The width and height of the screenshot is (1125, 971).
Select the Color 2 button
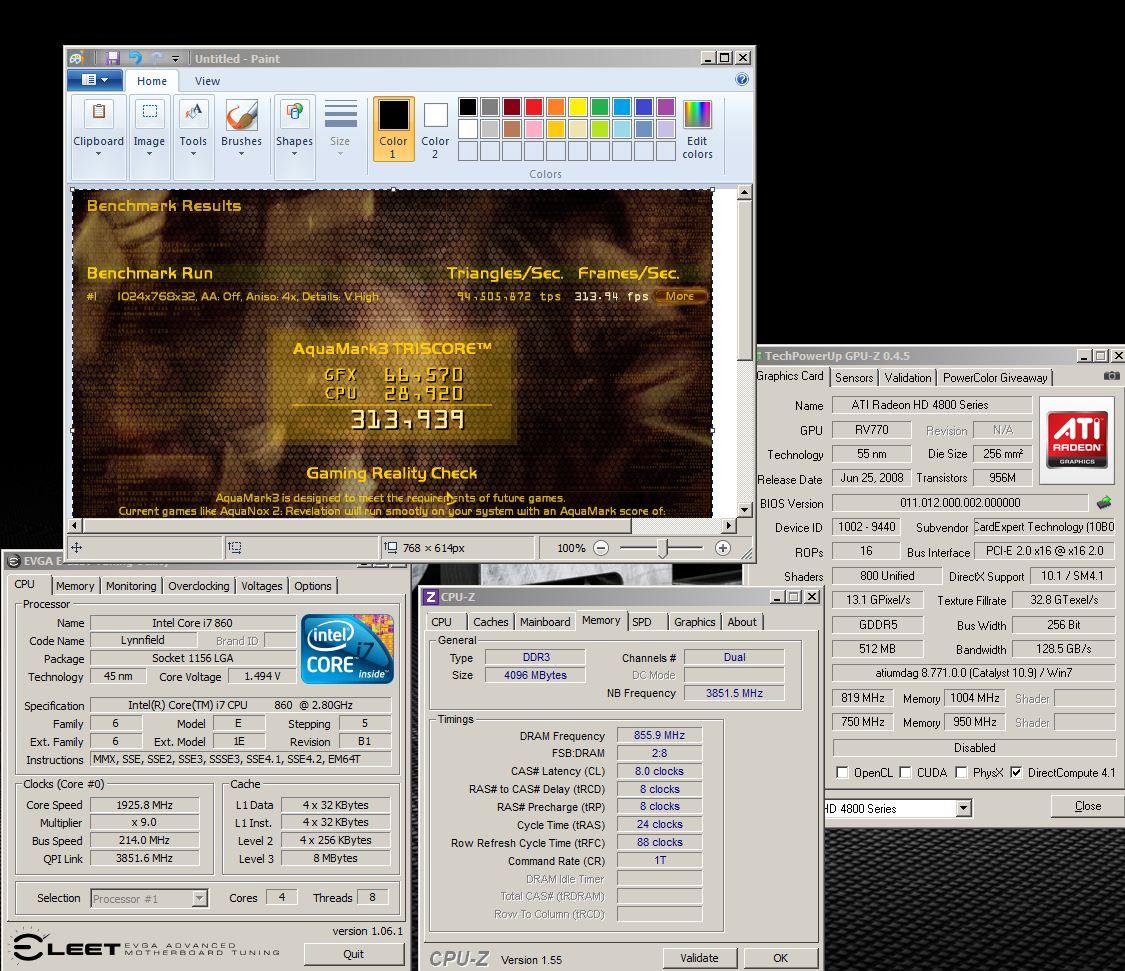[435, 129]
